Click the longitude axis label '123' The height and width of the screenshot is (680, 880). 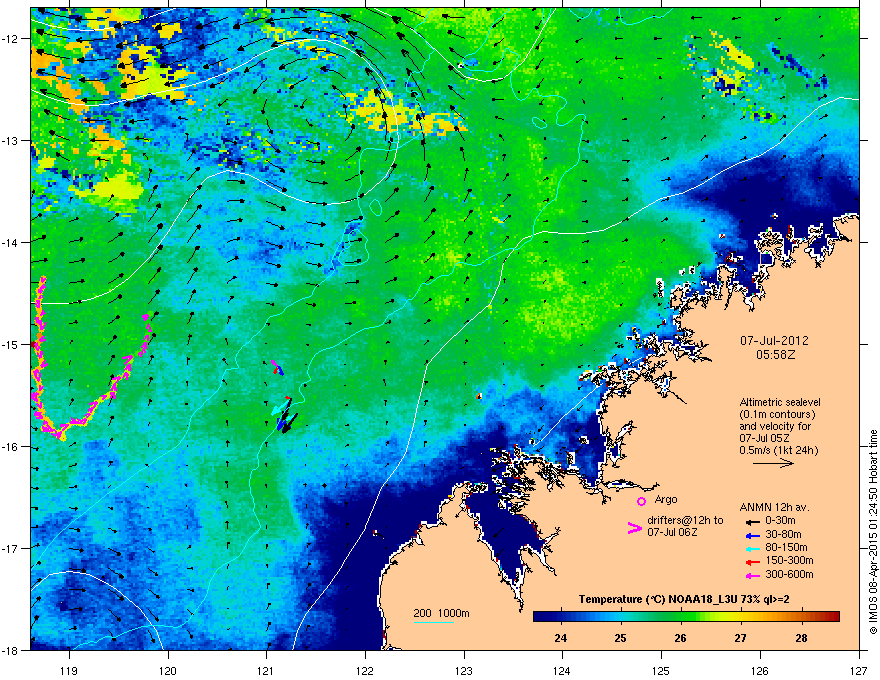[x=464, y=670]
